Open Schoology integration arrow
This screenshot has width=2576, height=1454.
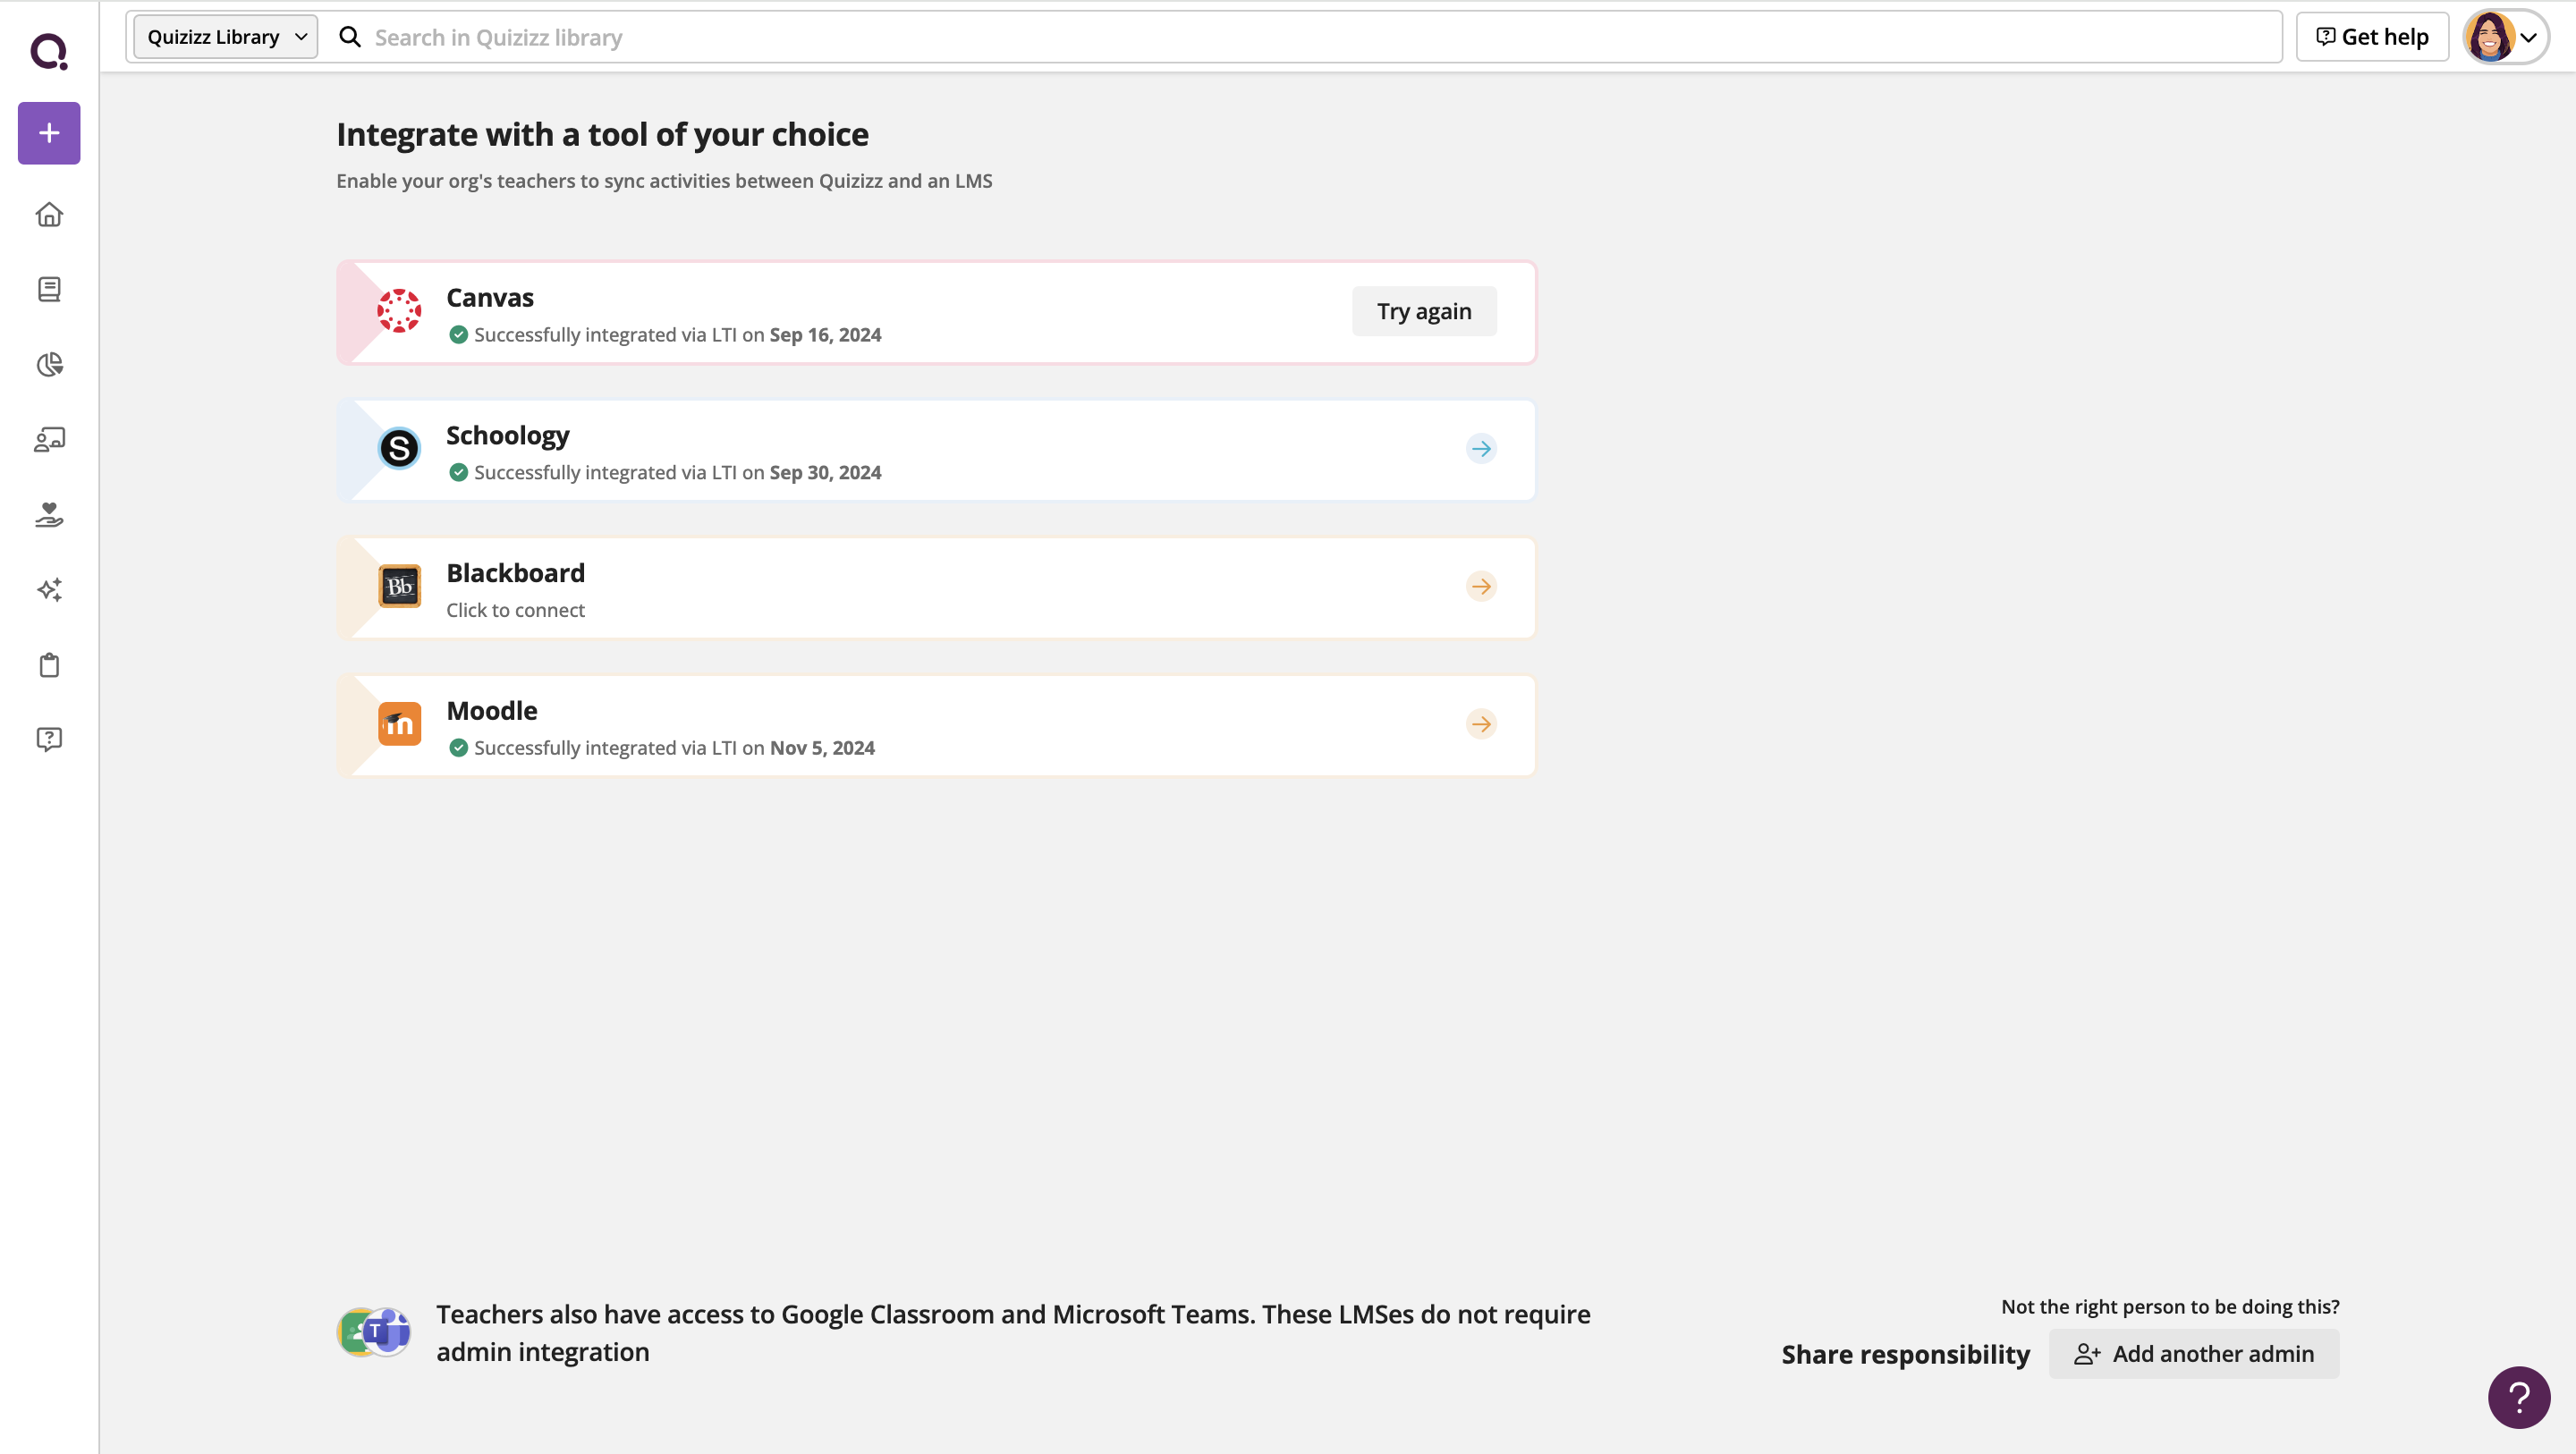point(1481,449)
